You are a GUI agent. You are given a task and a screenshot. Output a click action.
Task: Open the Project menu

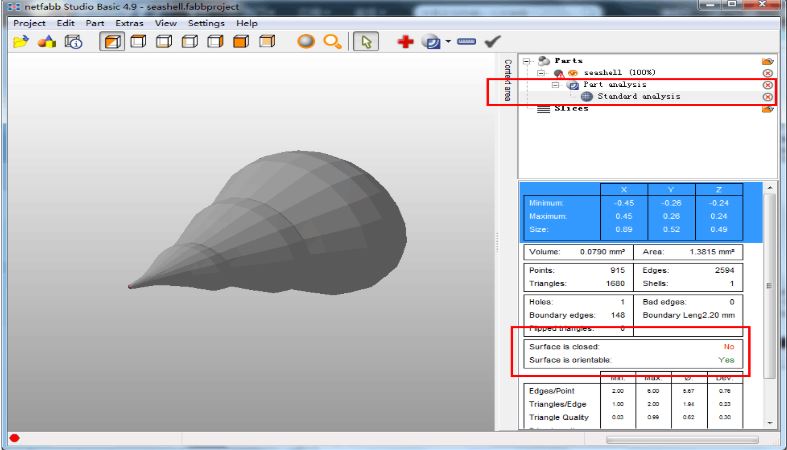pos(29,23)
